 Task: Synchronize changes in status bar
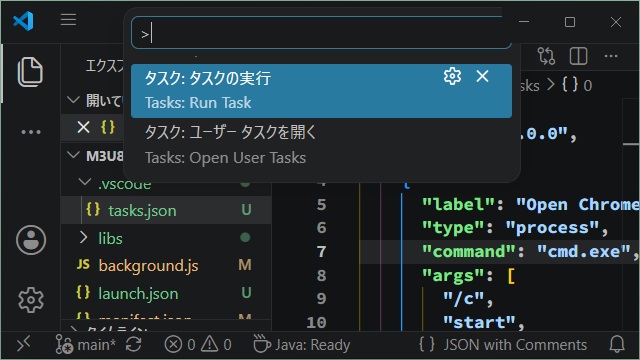[133, 345]
